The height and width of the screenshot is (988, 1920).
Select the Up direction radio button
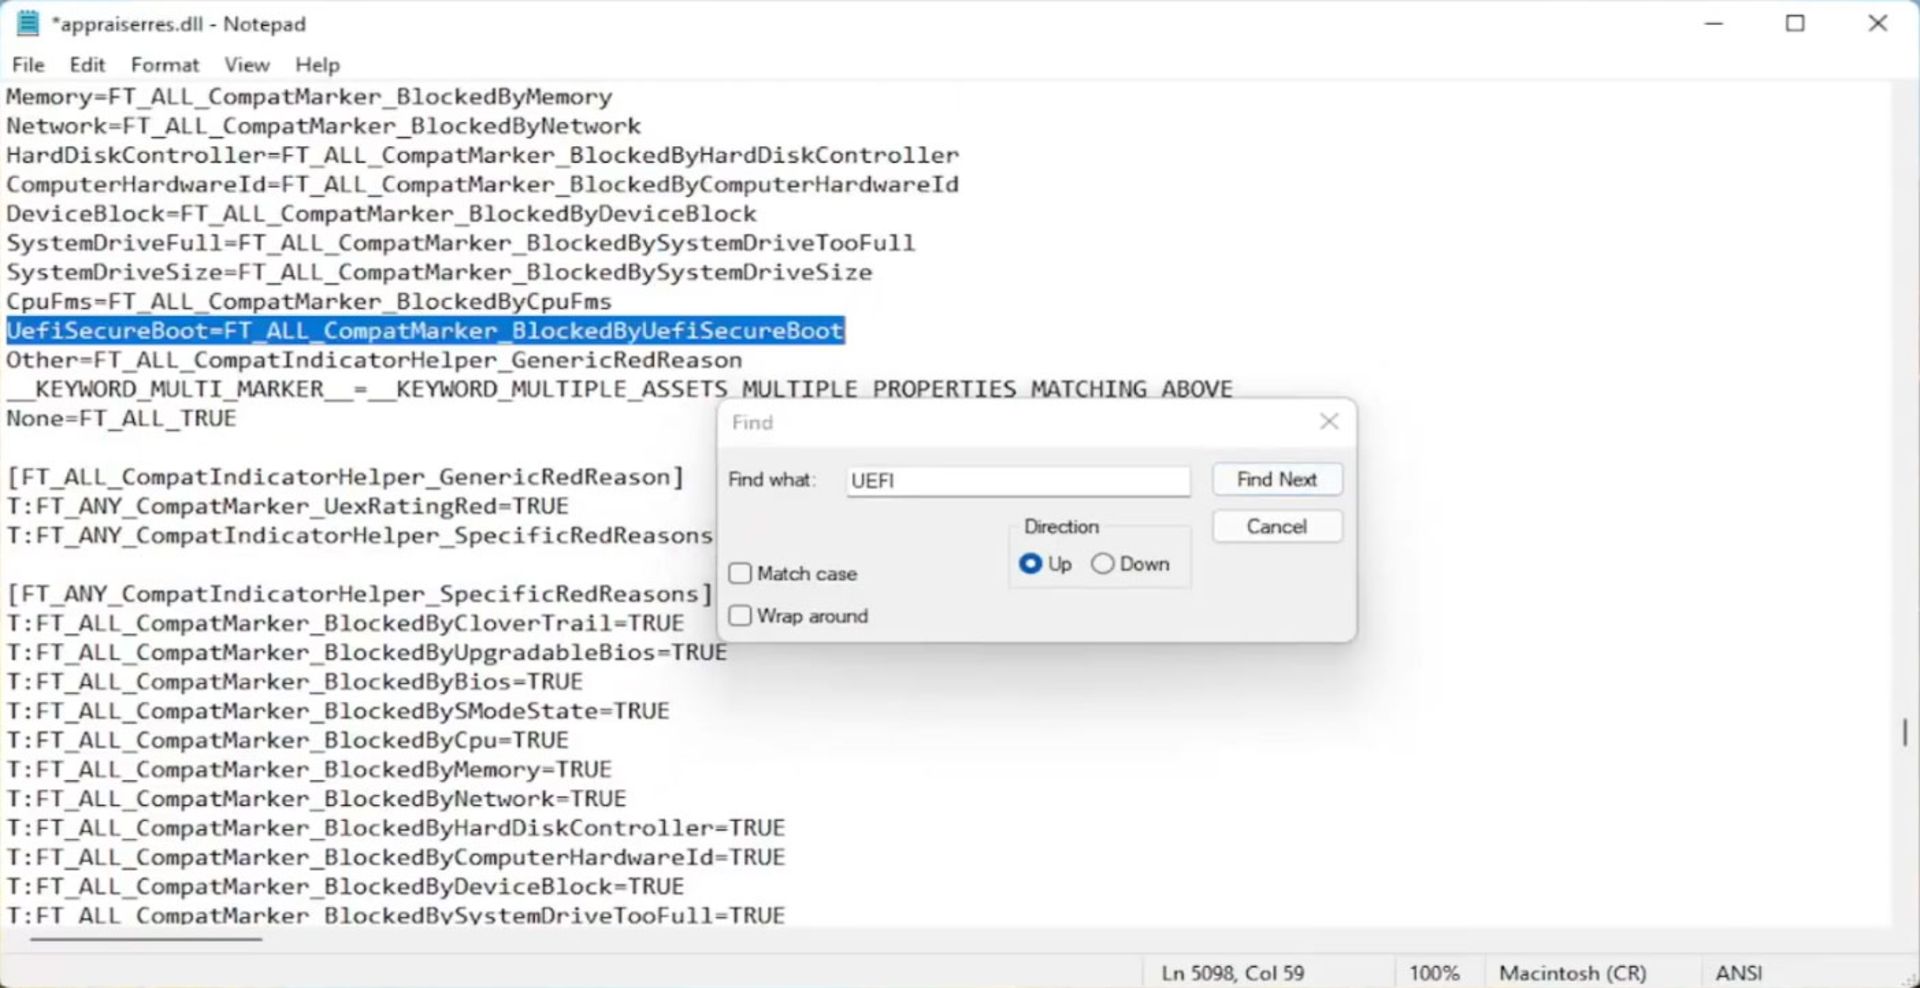click(1030, 564)
